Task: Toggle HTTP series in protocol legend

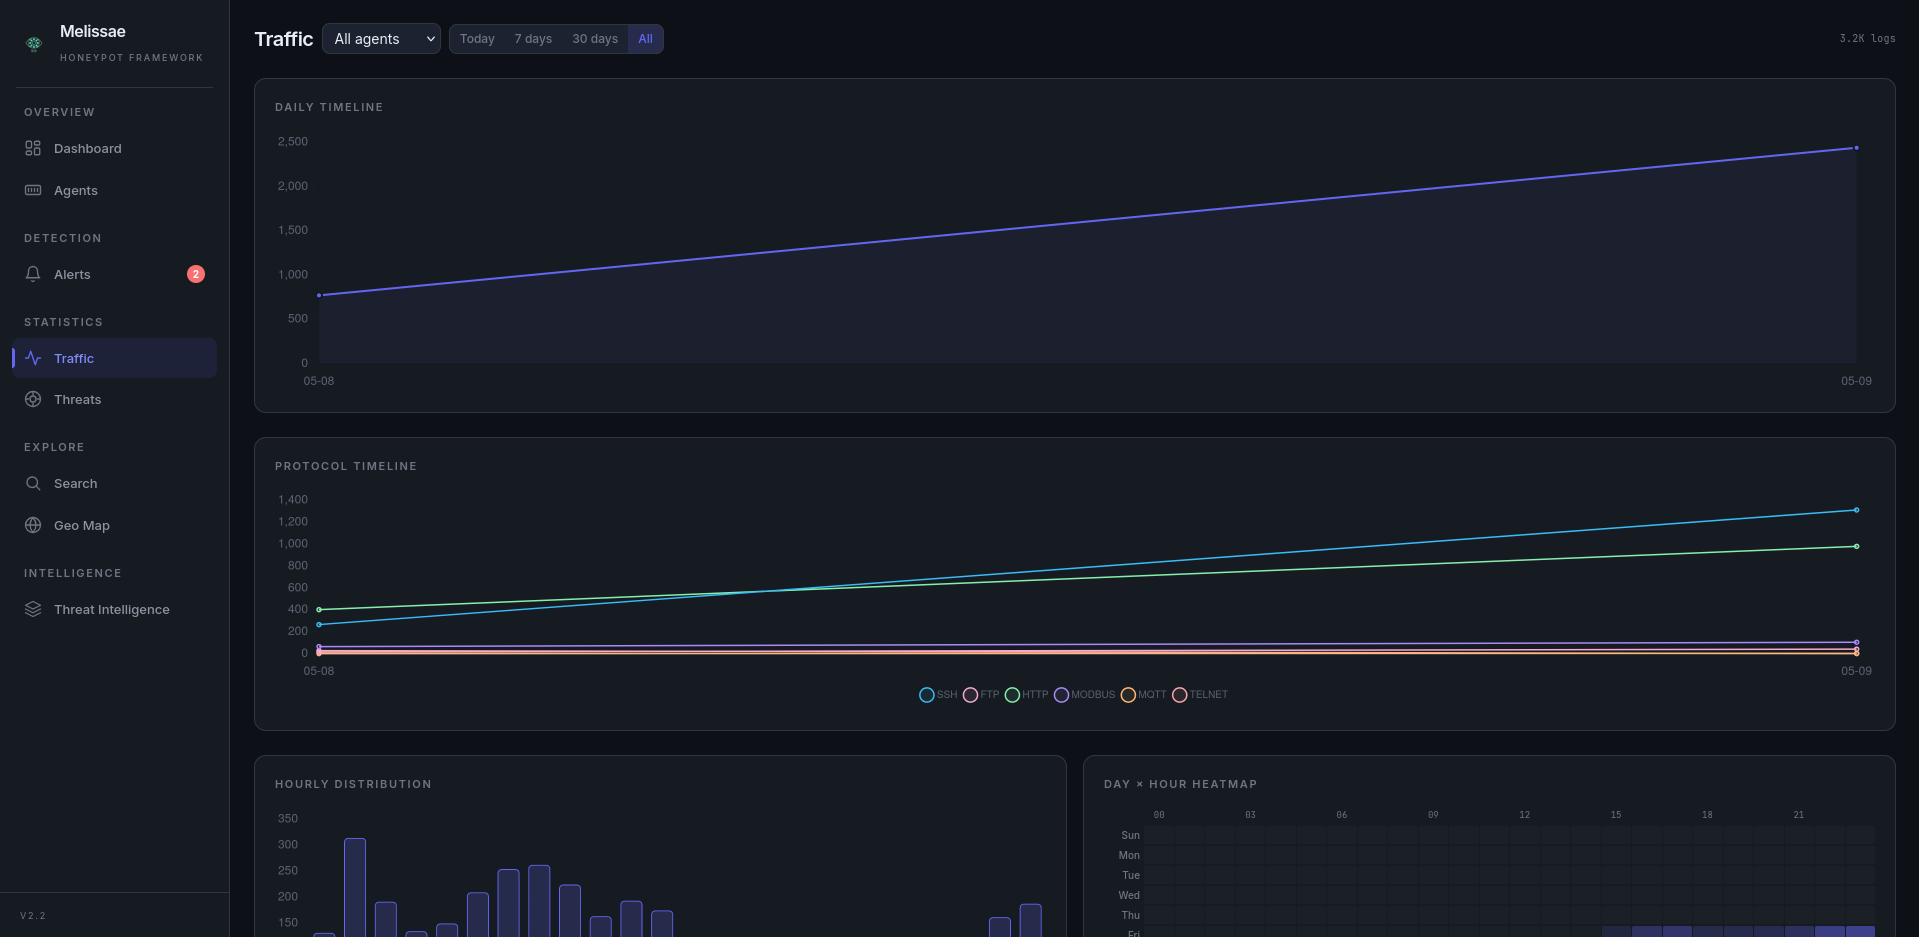Action: click(x=1027, y=695)
